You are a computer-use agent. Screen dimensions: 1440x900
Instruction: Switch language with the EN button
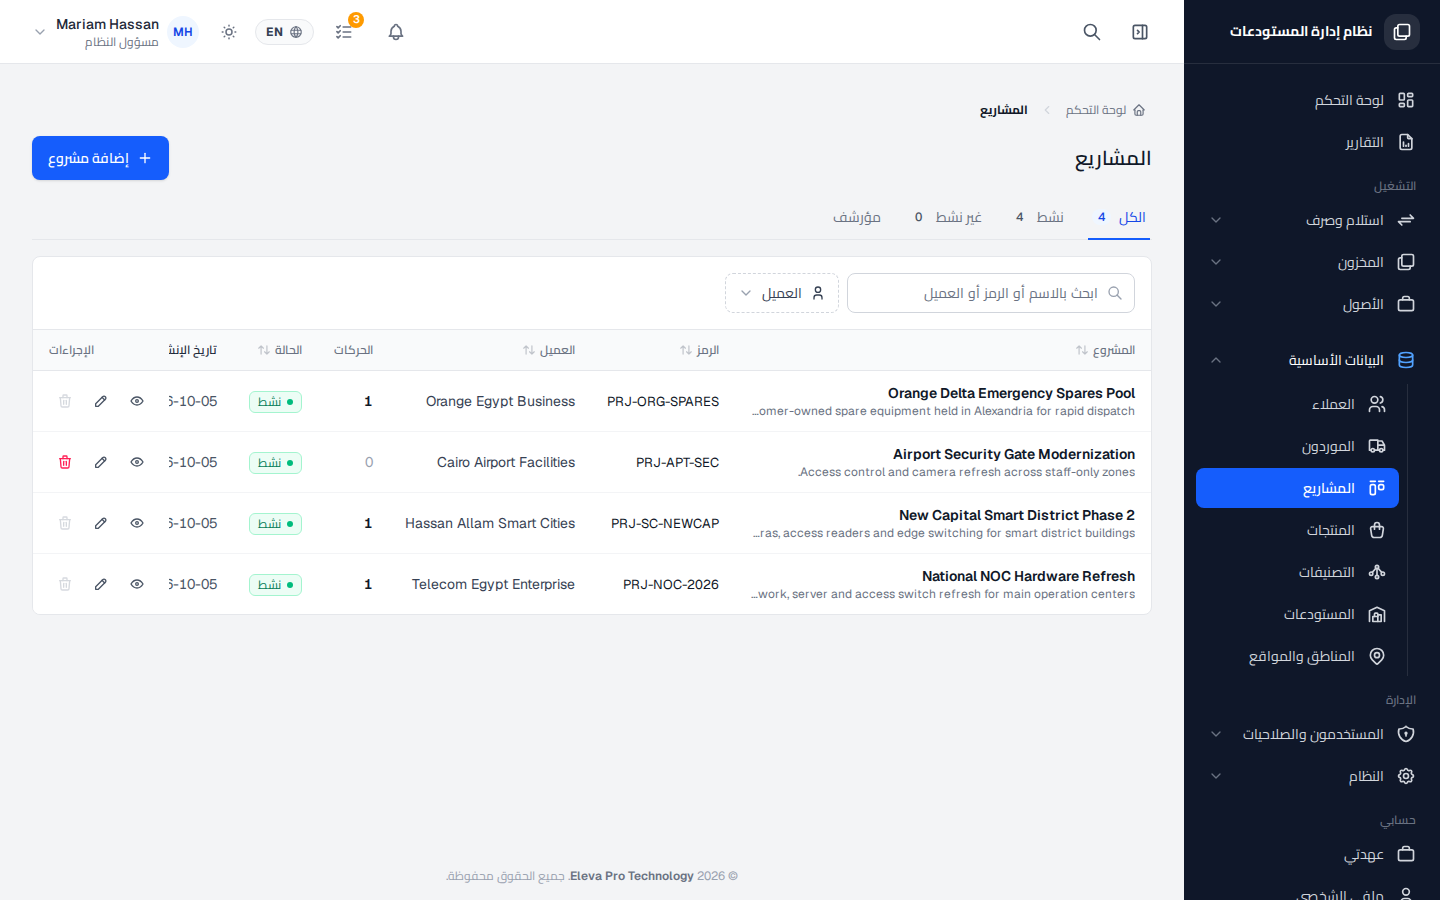[x=284, y=32]
